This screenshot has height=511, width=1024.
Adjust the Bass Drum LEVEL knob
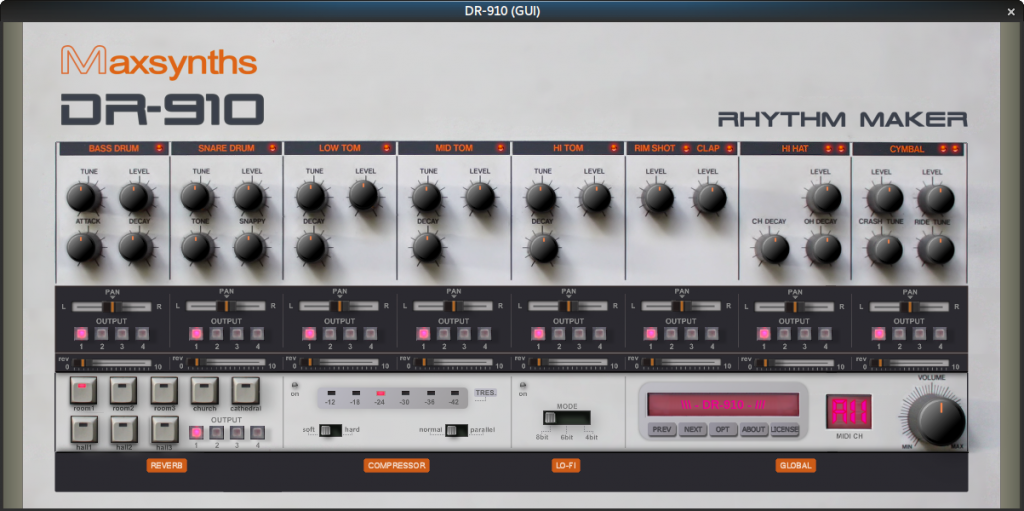coord(134,197)
